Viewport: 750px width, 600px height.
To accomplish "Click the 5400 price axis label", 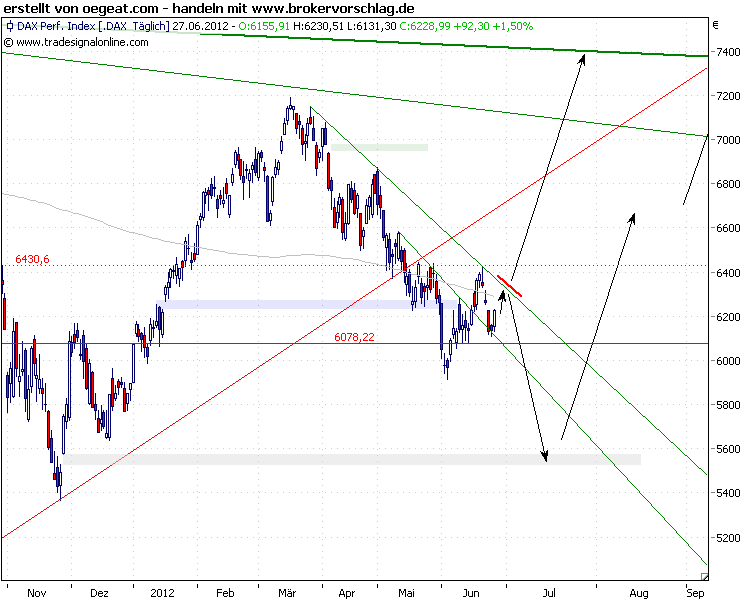I will 728,493.
